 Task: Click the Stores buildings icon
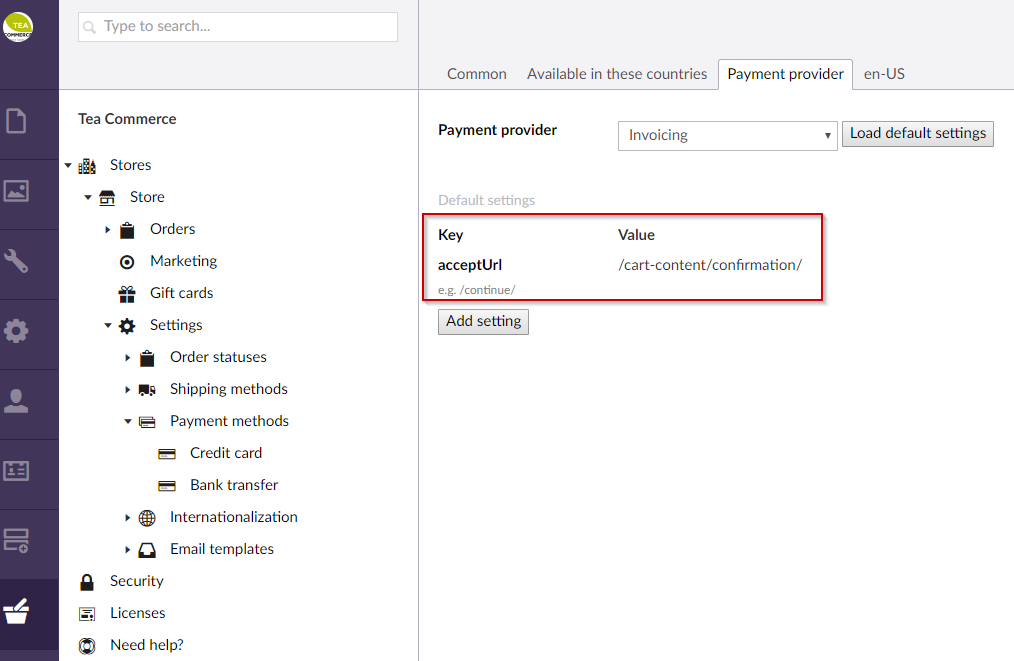click(87, 166)
